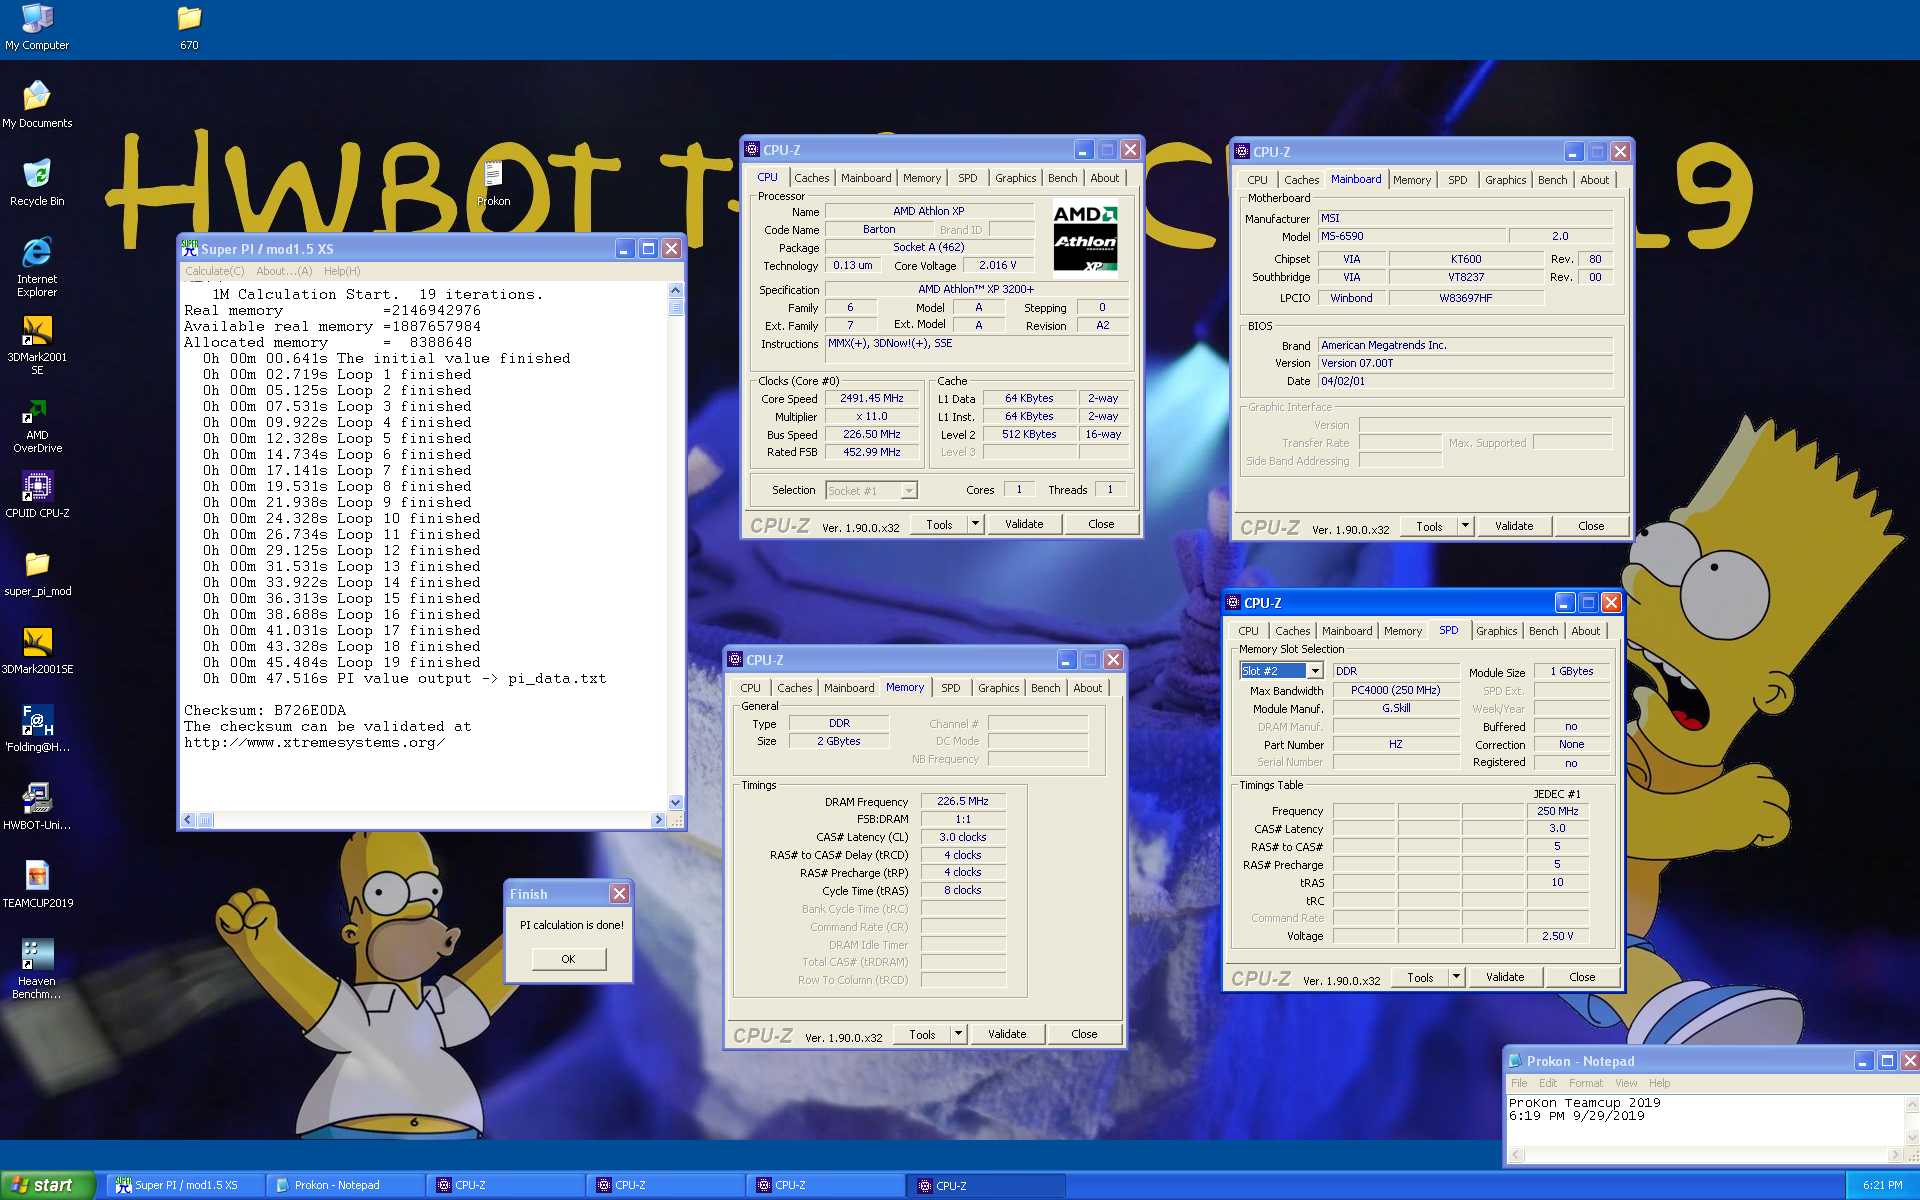Switch to Caches tab in CPU-Z CPU window
The height and width of the screenshot is (1200, 1920).
pos(811,178)
